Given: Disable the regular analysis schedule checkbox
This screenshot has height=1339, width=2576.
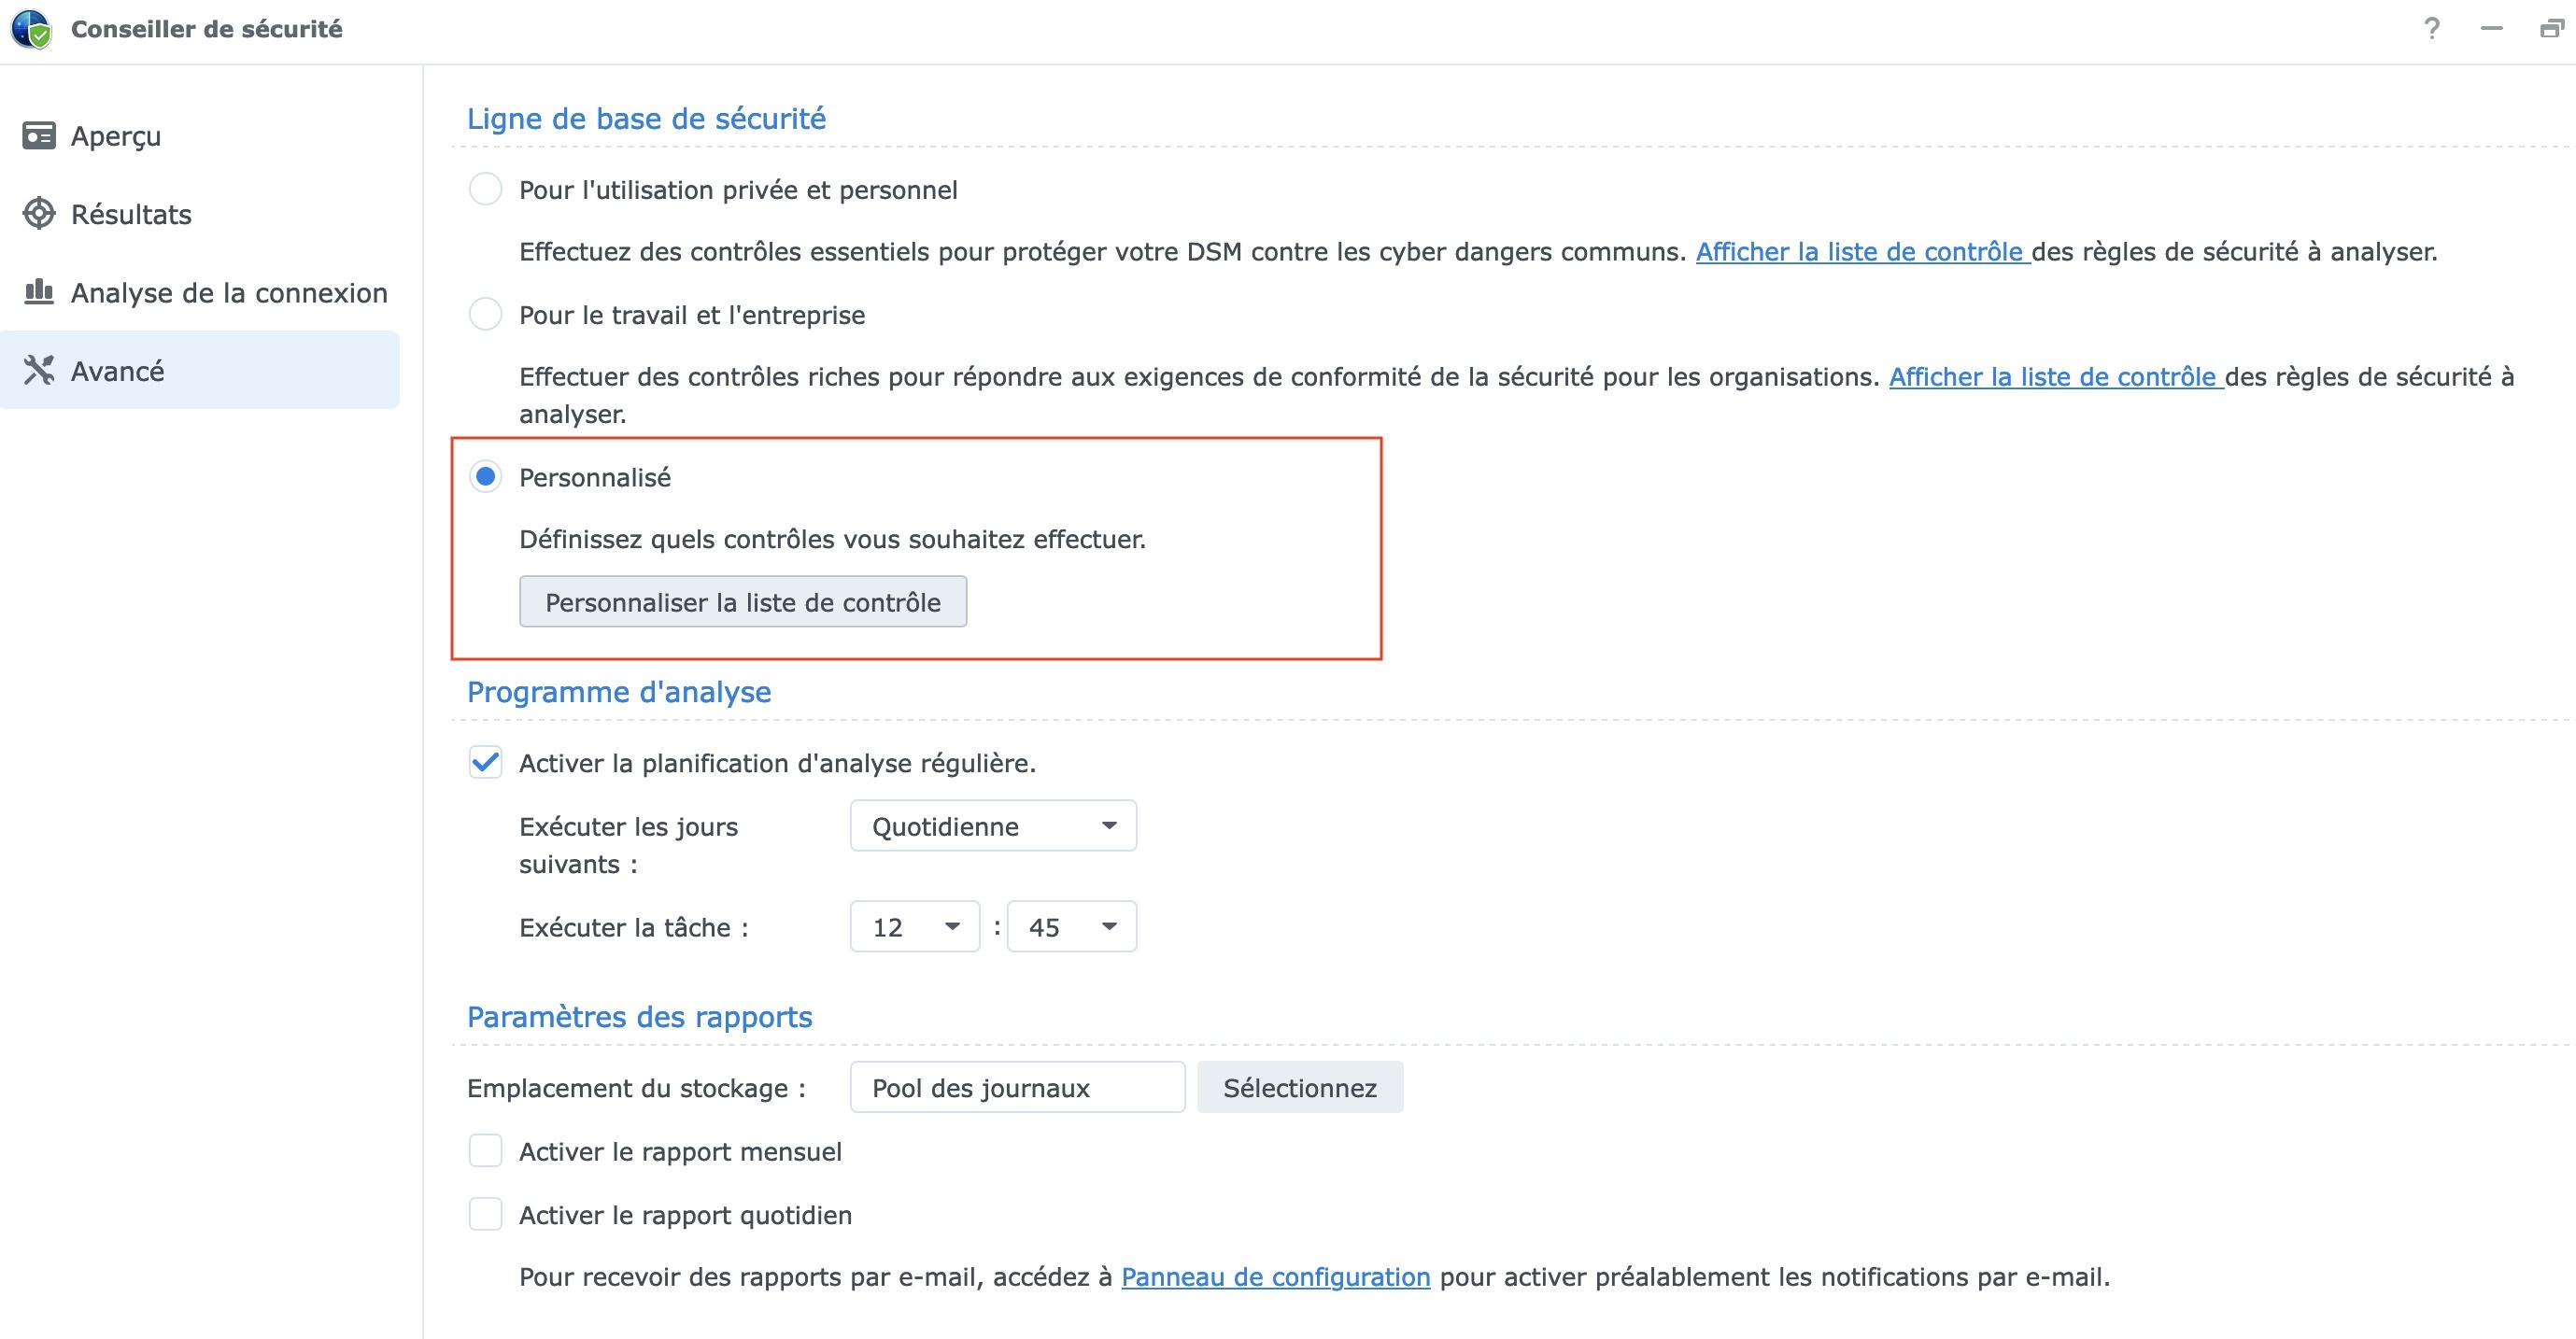Looking at the screenshot, I should click(485, 763).
